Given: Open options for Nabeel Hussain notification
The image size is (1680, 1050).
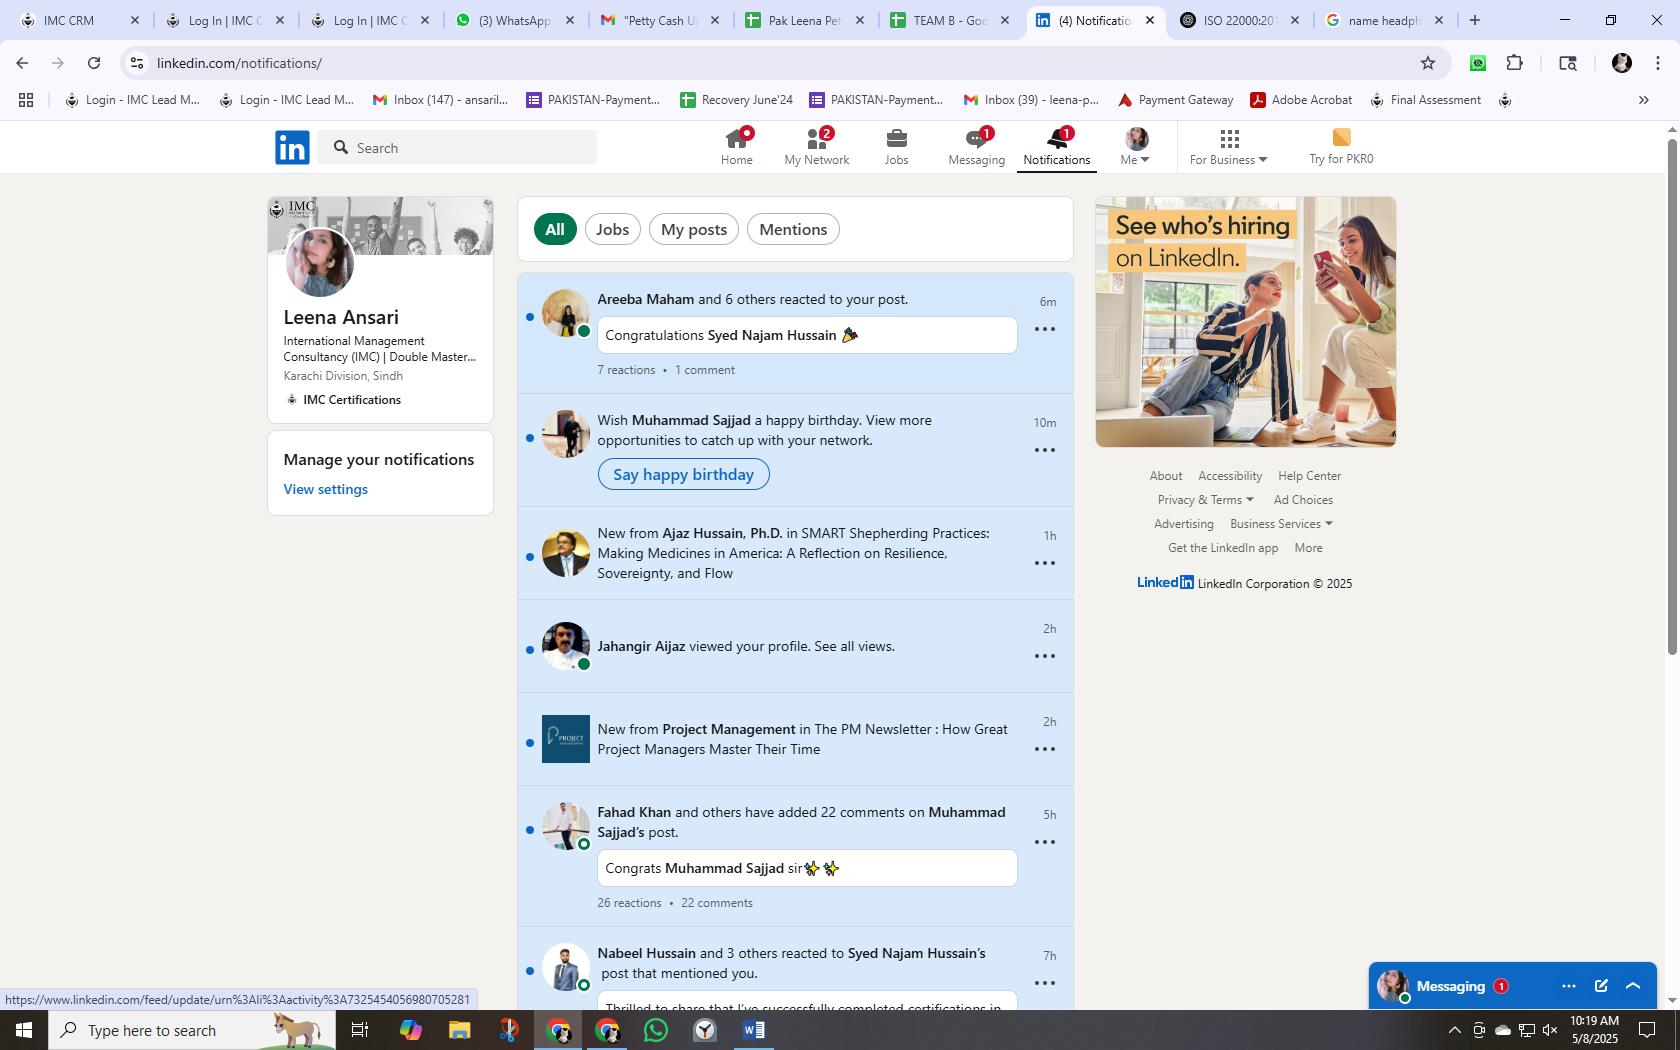Looking at the screenshot, I should (1045, 983).
